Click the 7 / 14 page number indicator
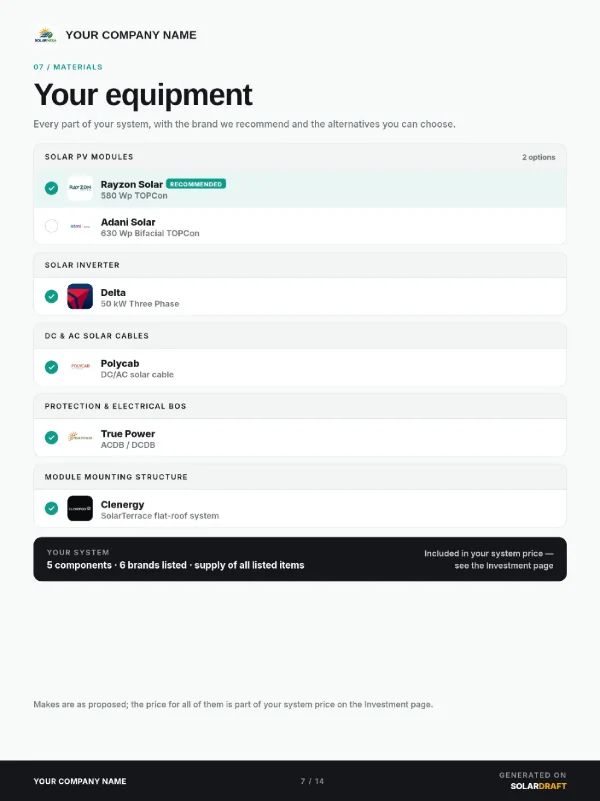600x801 pixels. (x=312, y=781)
